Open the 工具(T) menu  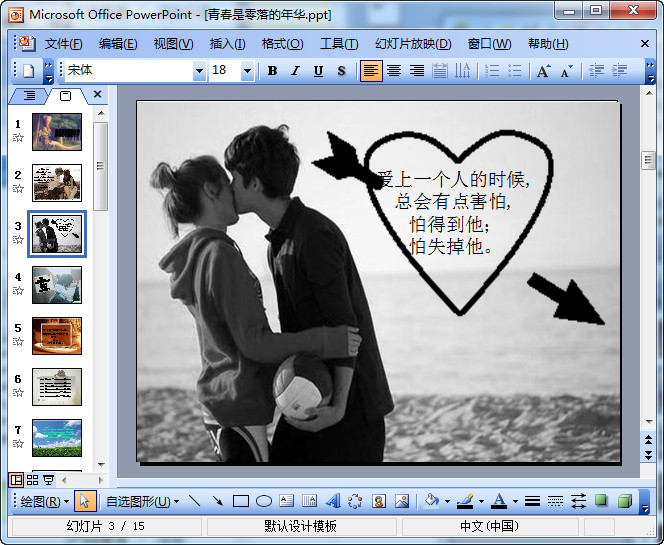[x=339, y=44]
